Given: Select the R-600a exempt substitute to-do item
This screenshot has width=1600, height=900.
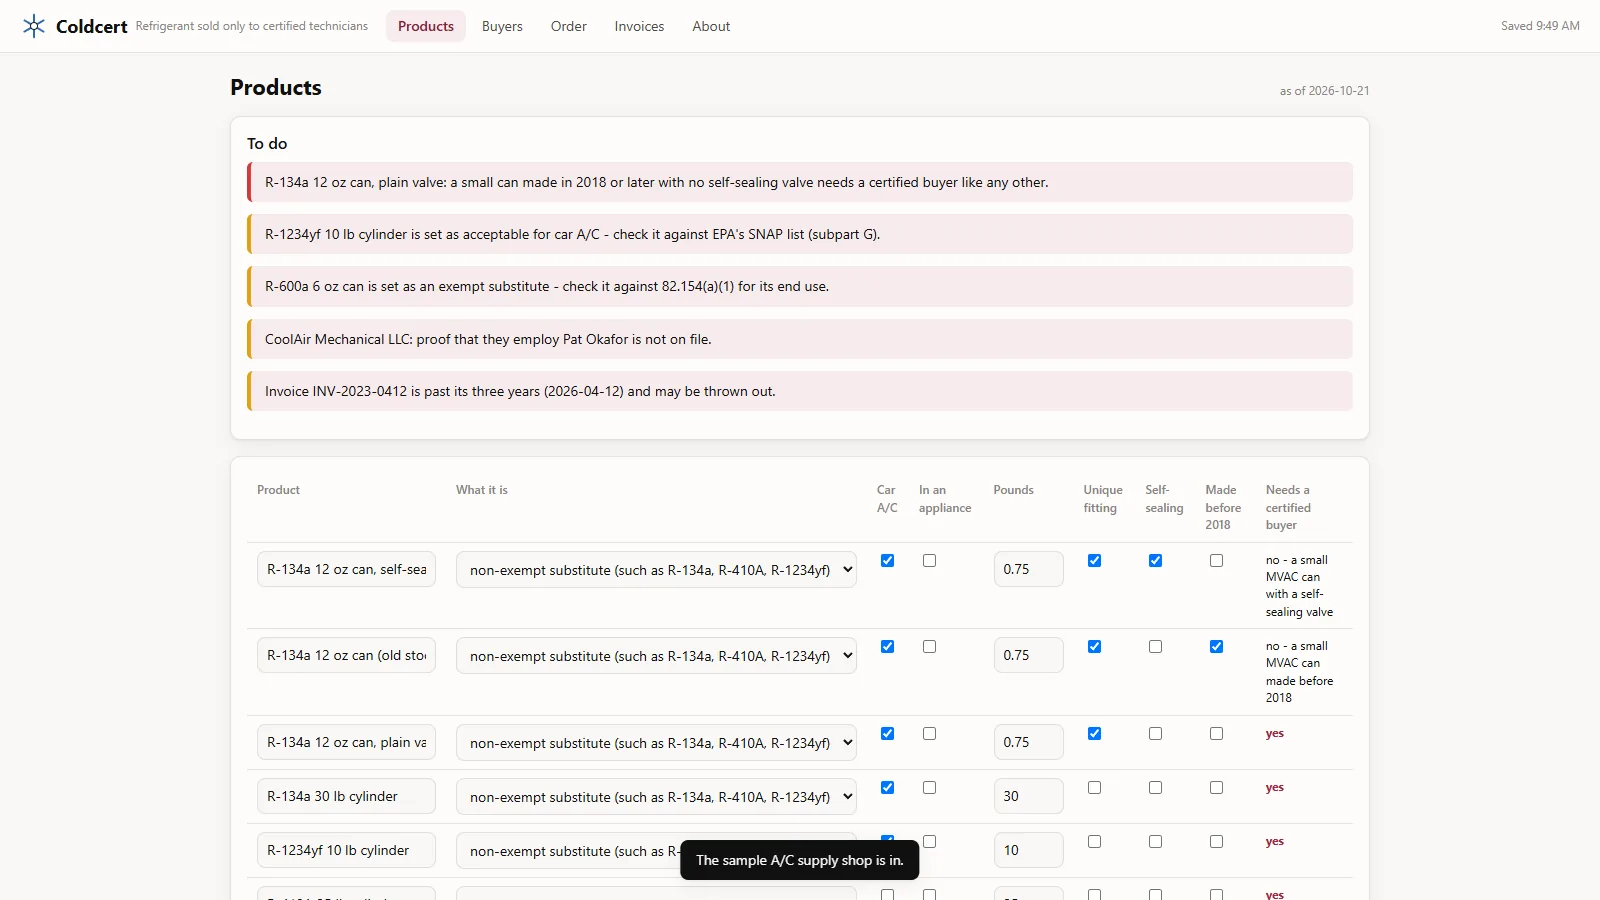Looking at the screenshot, I should click(800, 287).
